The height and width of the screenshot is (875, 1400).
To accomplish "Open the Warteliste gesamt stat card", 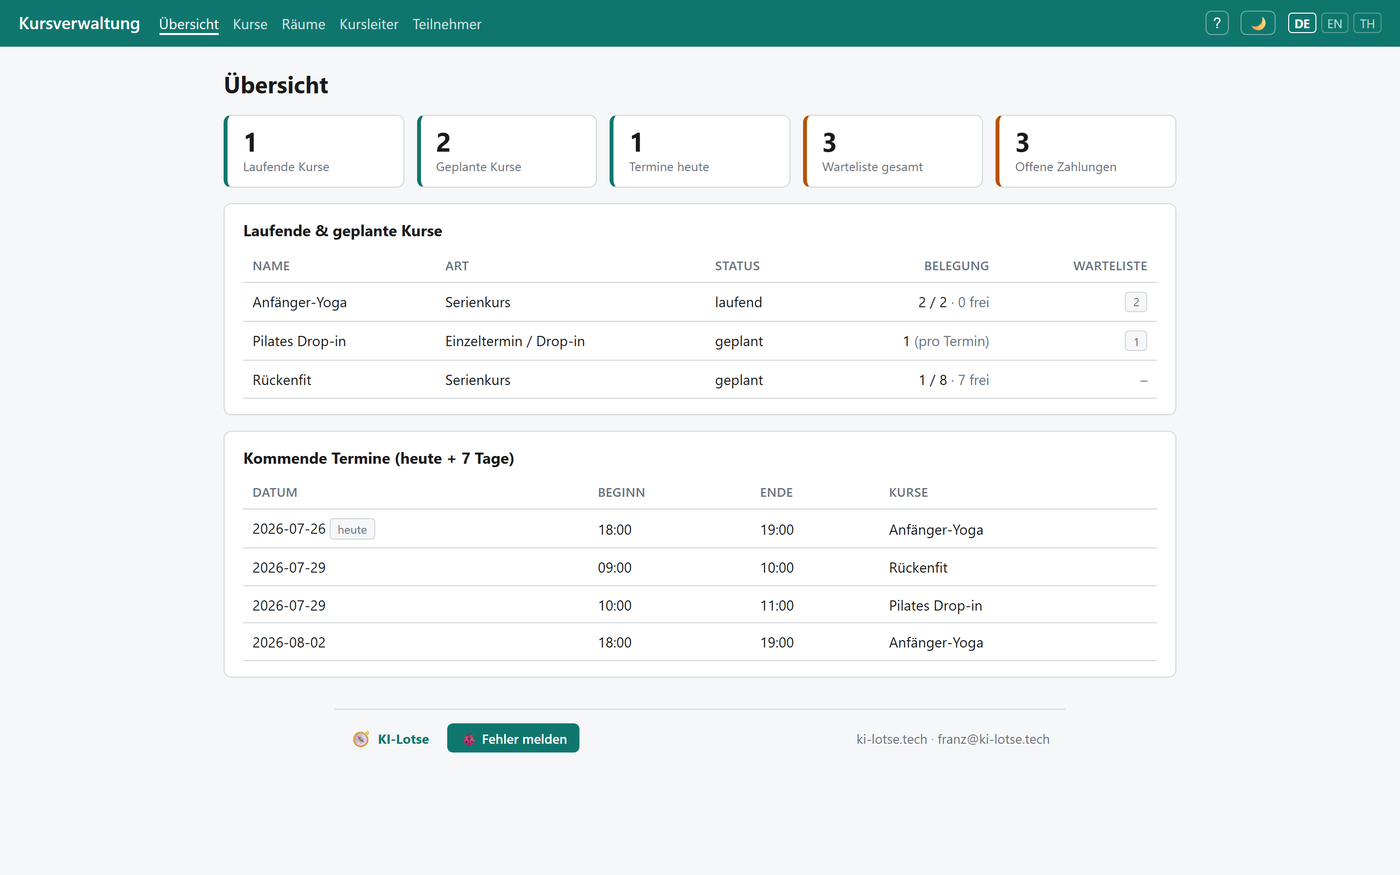I will pyautogui.click(x=893, y=151).
